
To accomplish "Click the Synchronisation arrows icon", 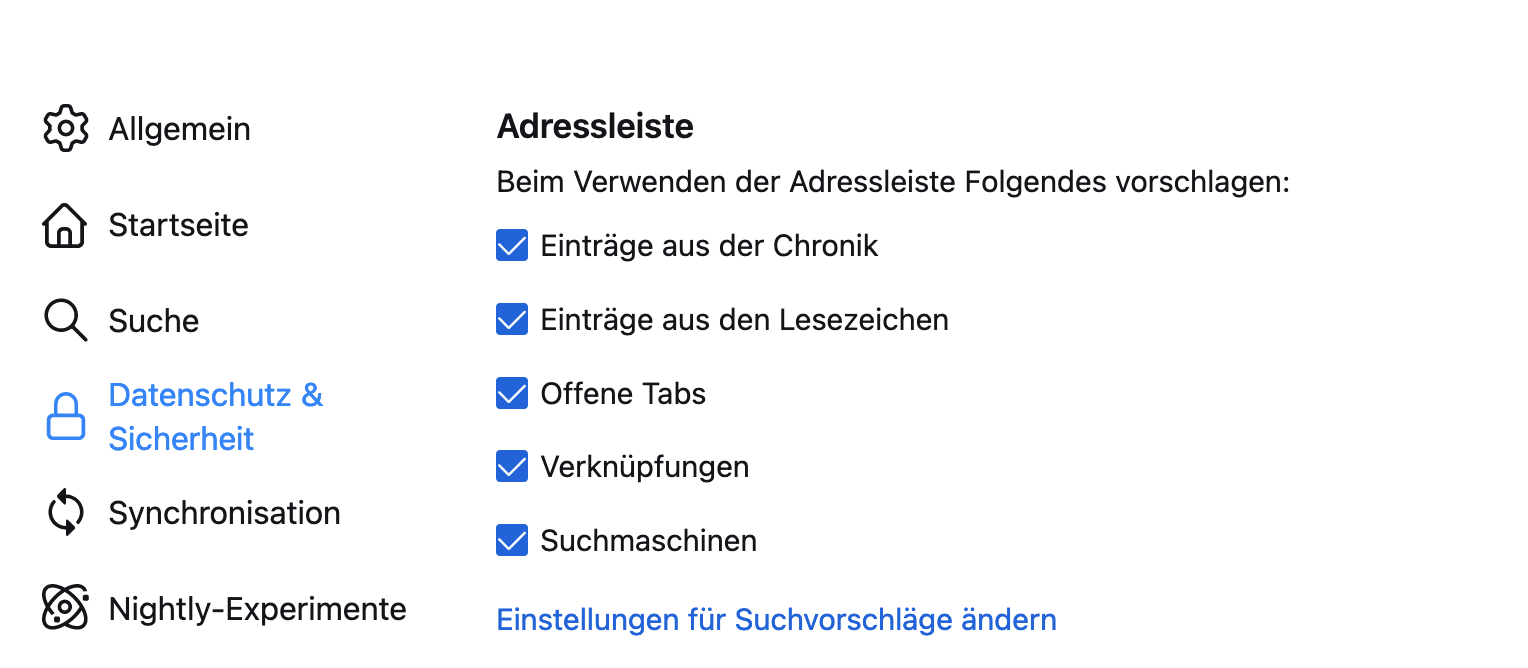I will 65,513.
